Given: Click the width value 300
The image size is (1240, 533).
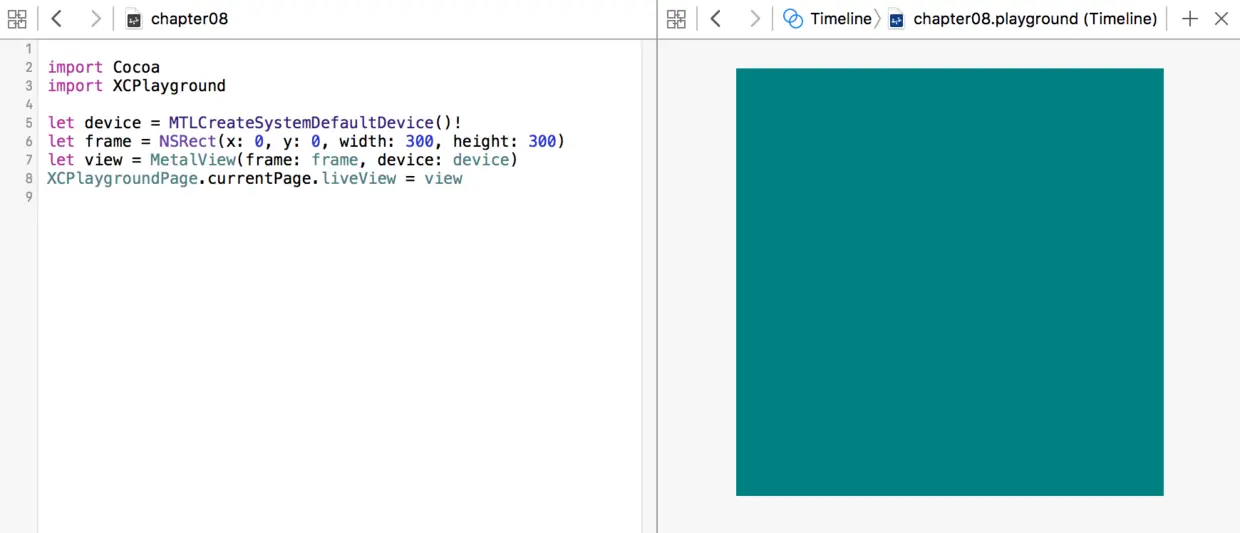Looking at the screenshot, I should (x=419, y=141).
